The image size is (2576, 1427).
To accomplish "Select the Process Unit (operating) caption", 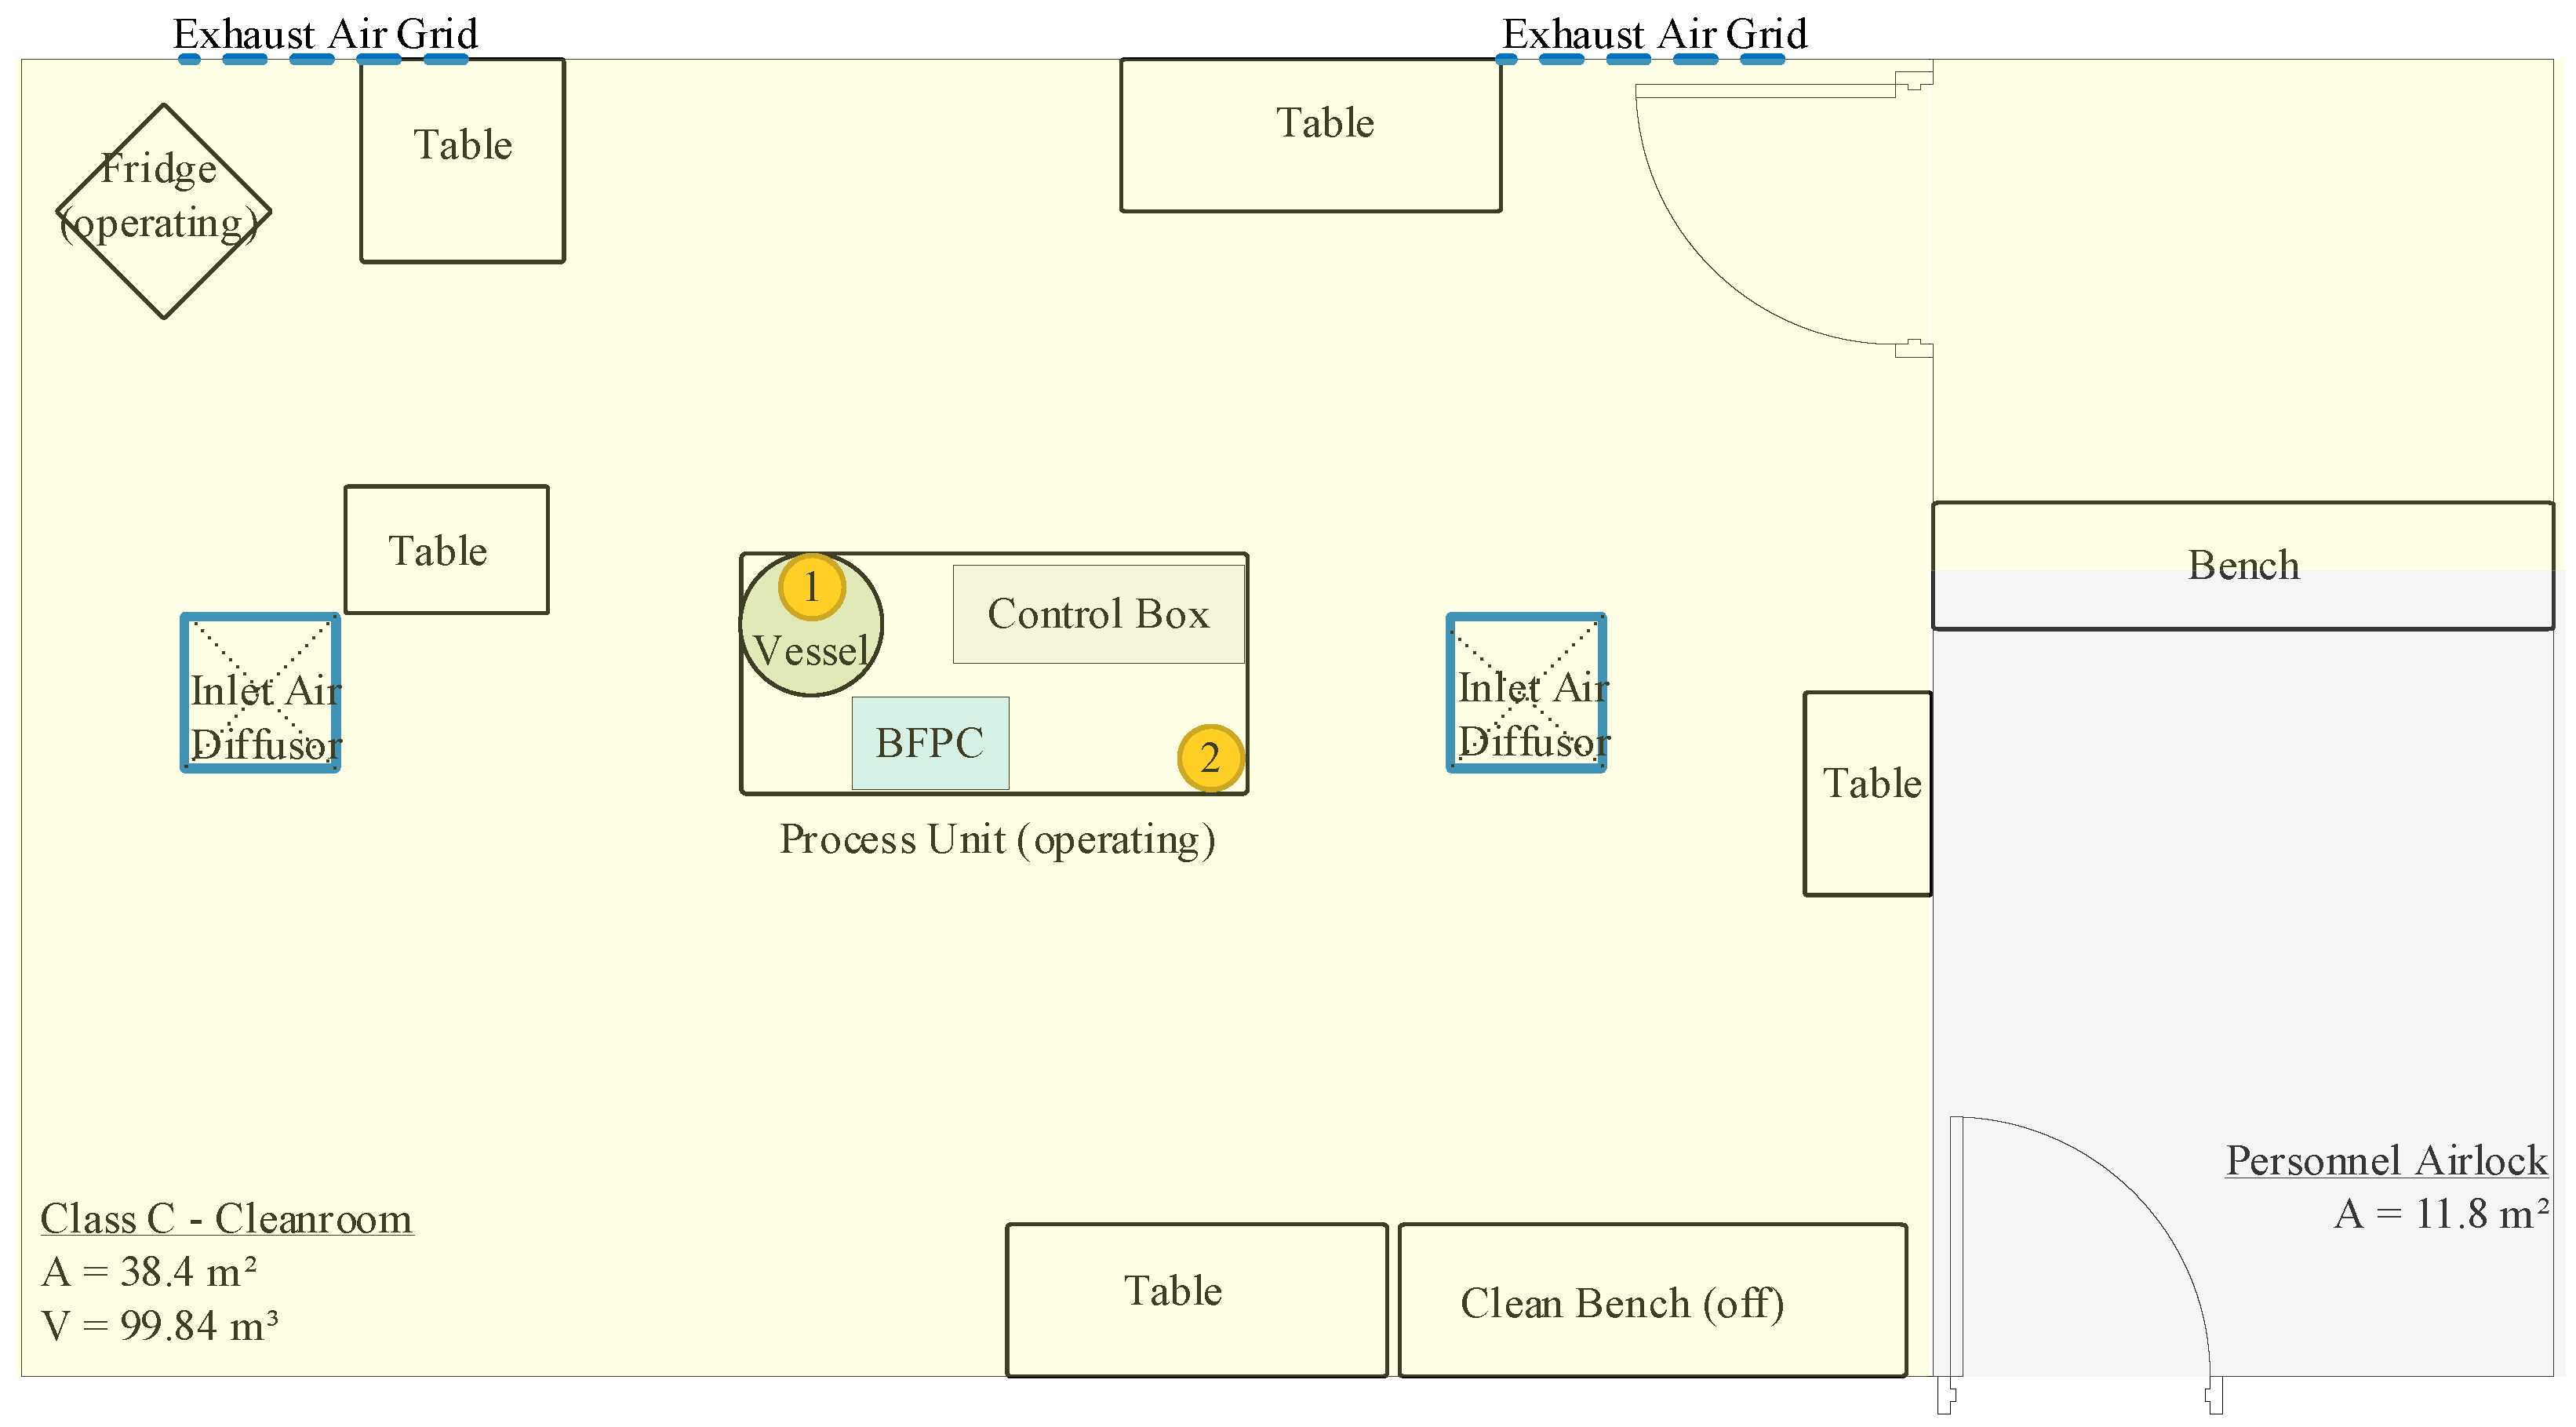I will tap(997, 839).
